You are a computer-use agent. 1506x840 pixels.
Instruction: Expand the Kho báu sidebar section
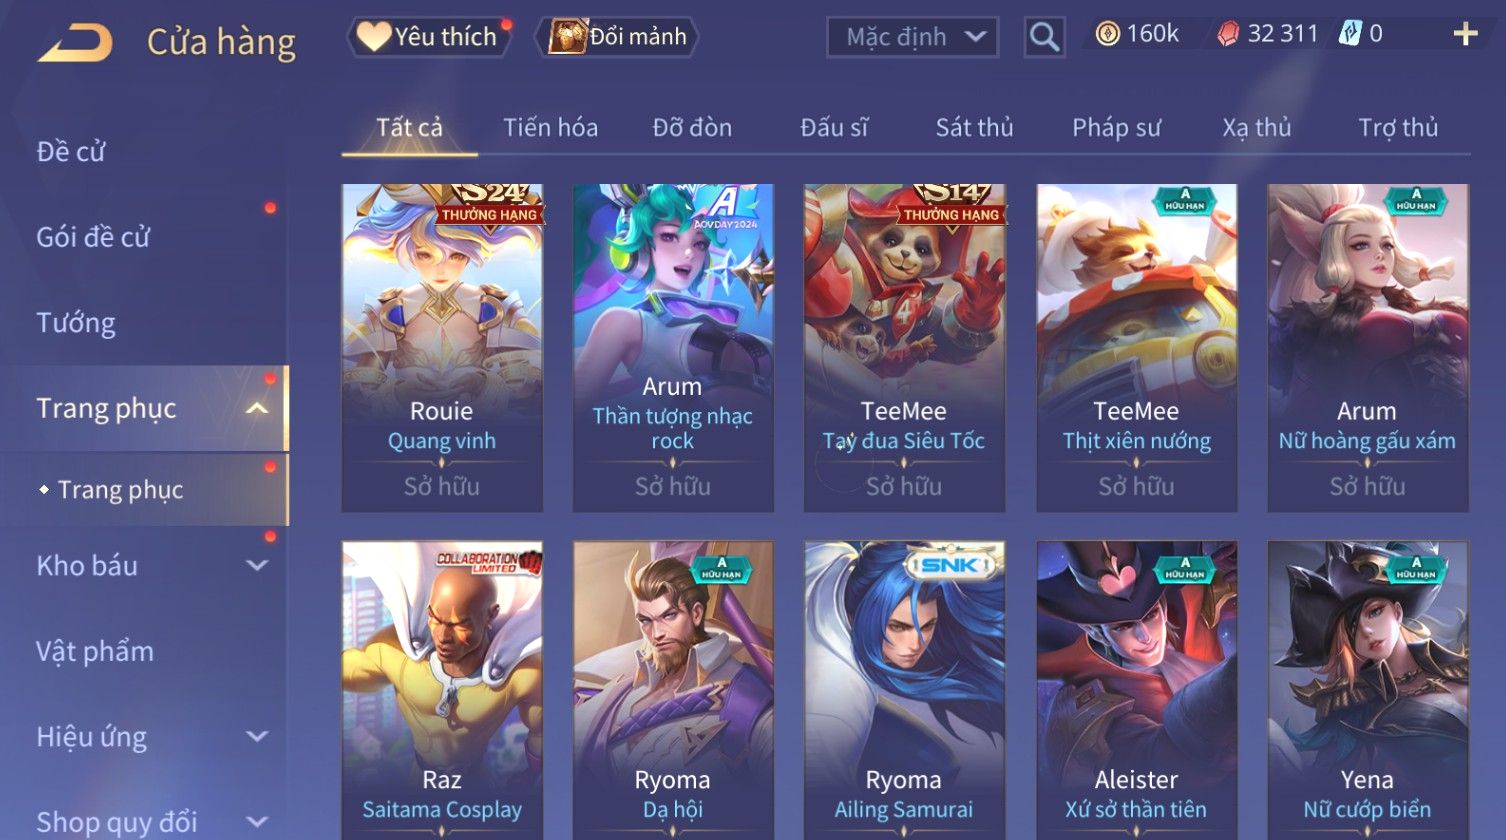click(257, 565)
